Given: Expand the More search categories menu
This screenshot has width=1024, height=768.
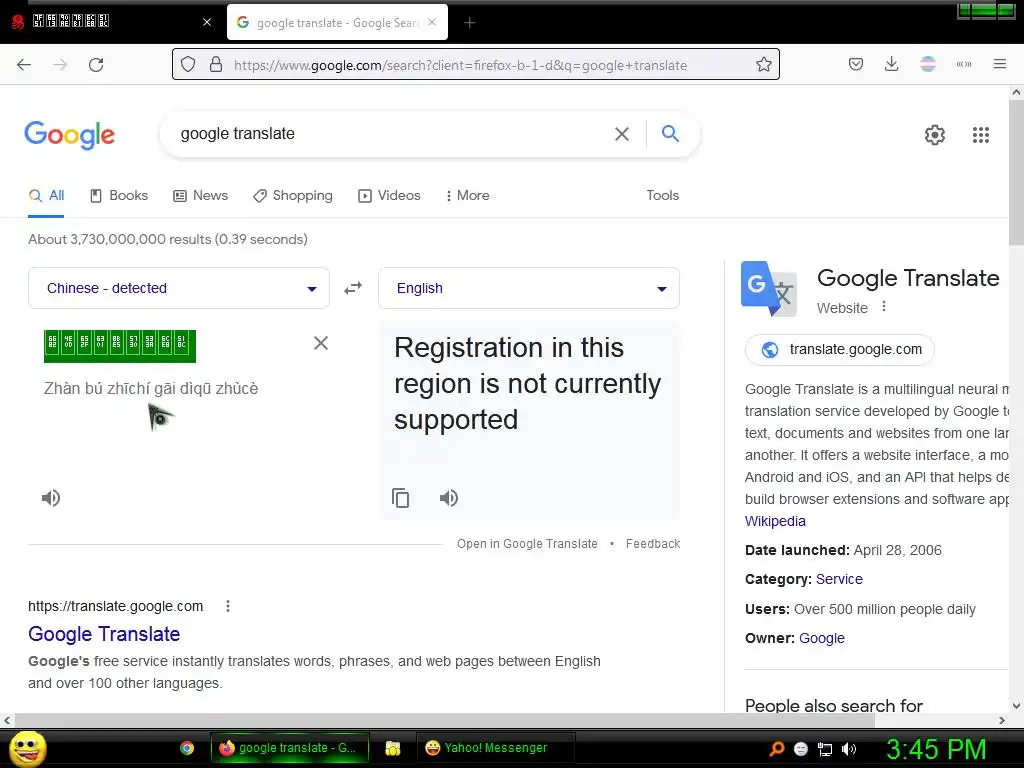Looking at the screenshot, I should [468, 195].
